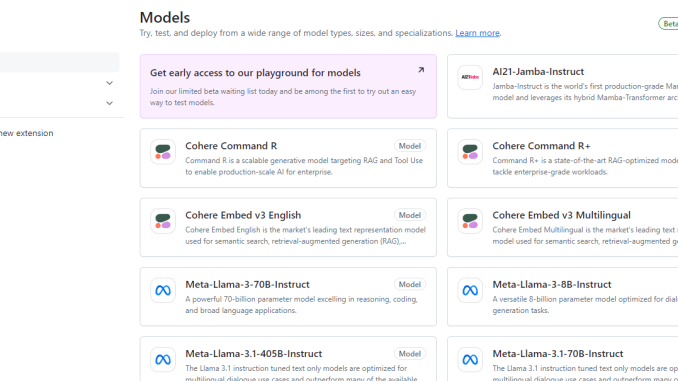Click the Cohere Command R description text

click(304, 166)
